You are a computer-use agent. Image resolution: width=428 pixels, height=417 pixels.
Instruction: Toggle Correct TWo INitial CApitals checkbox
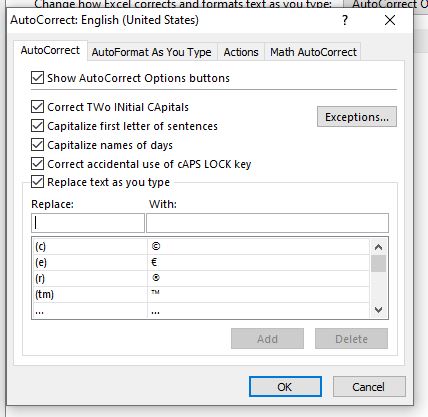[37, 107]
